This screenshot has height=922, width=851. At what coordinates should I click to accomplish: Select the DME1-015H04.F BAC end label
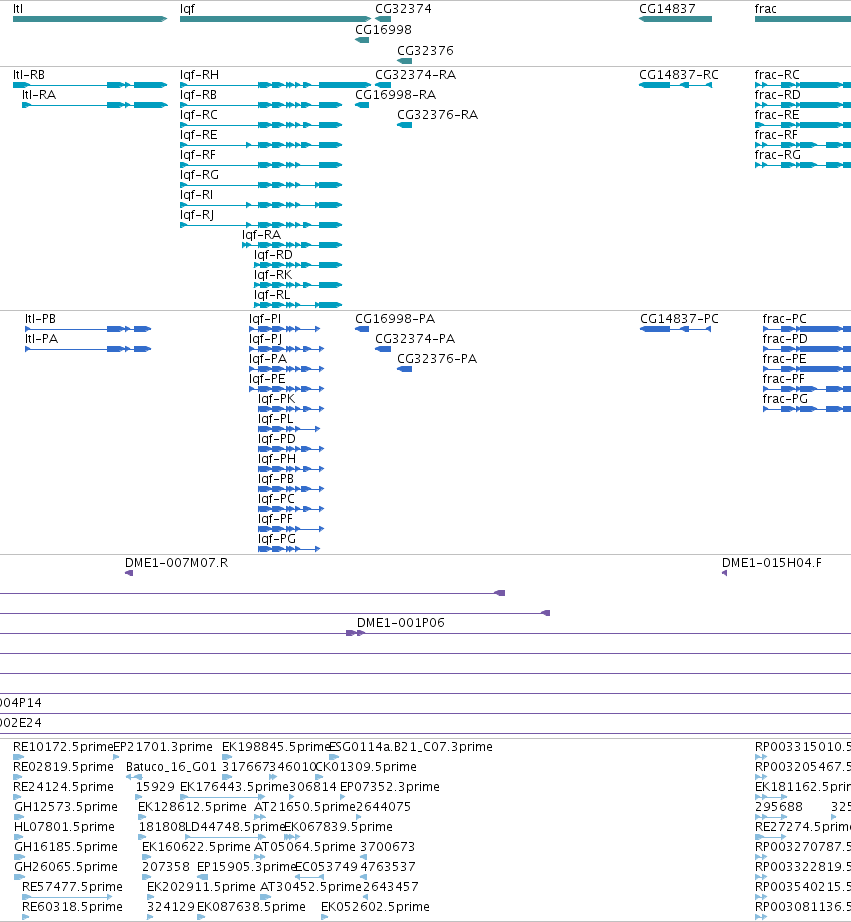click(772, 563)
